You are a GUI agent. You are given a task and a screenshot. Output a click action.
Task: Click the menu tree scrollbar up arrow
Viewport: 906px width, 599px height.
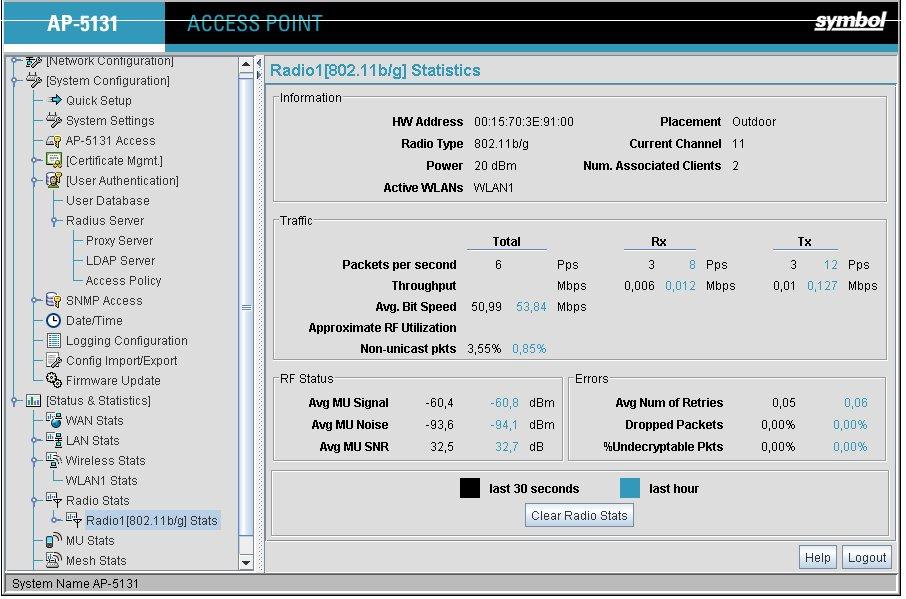pos(246,64)
